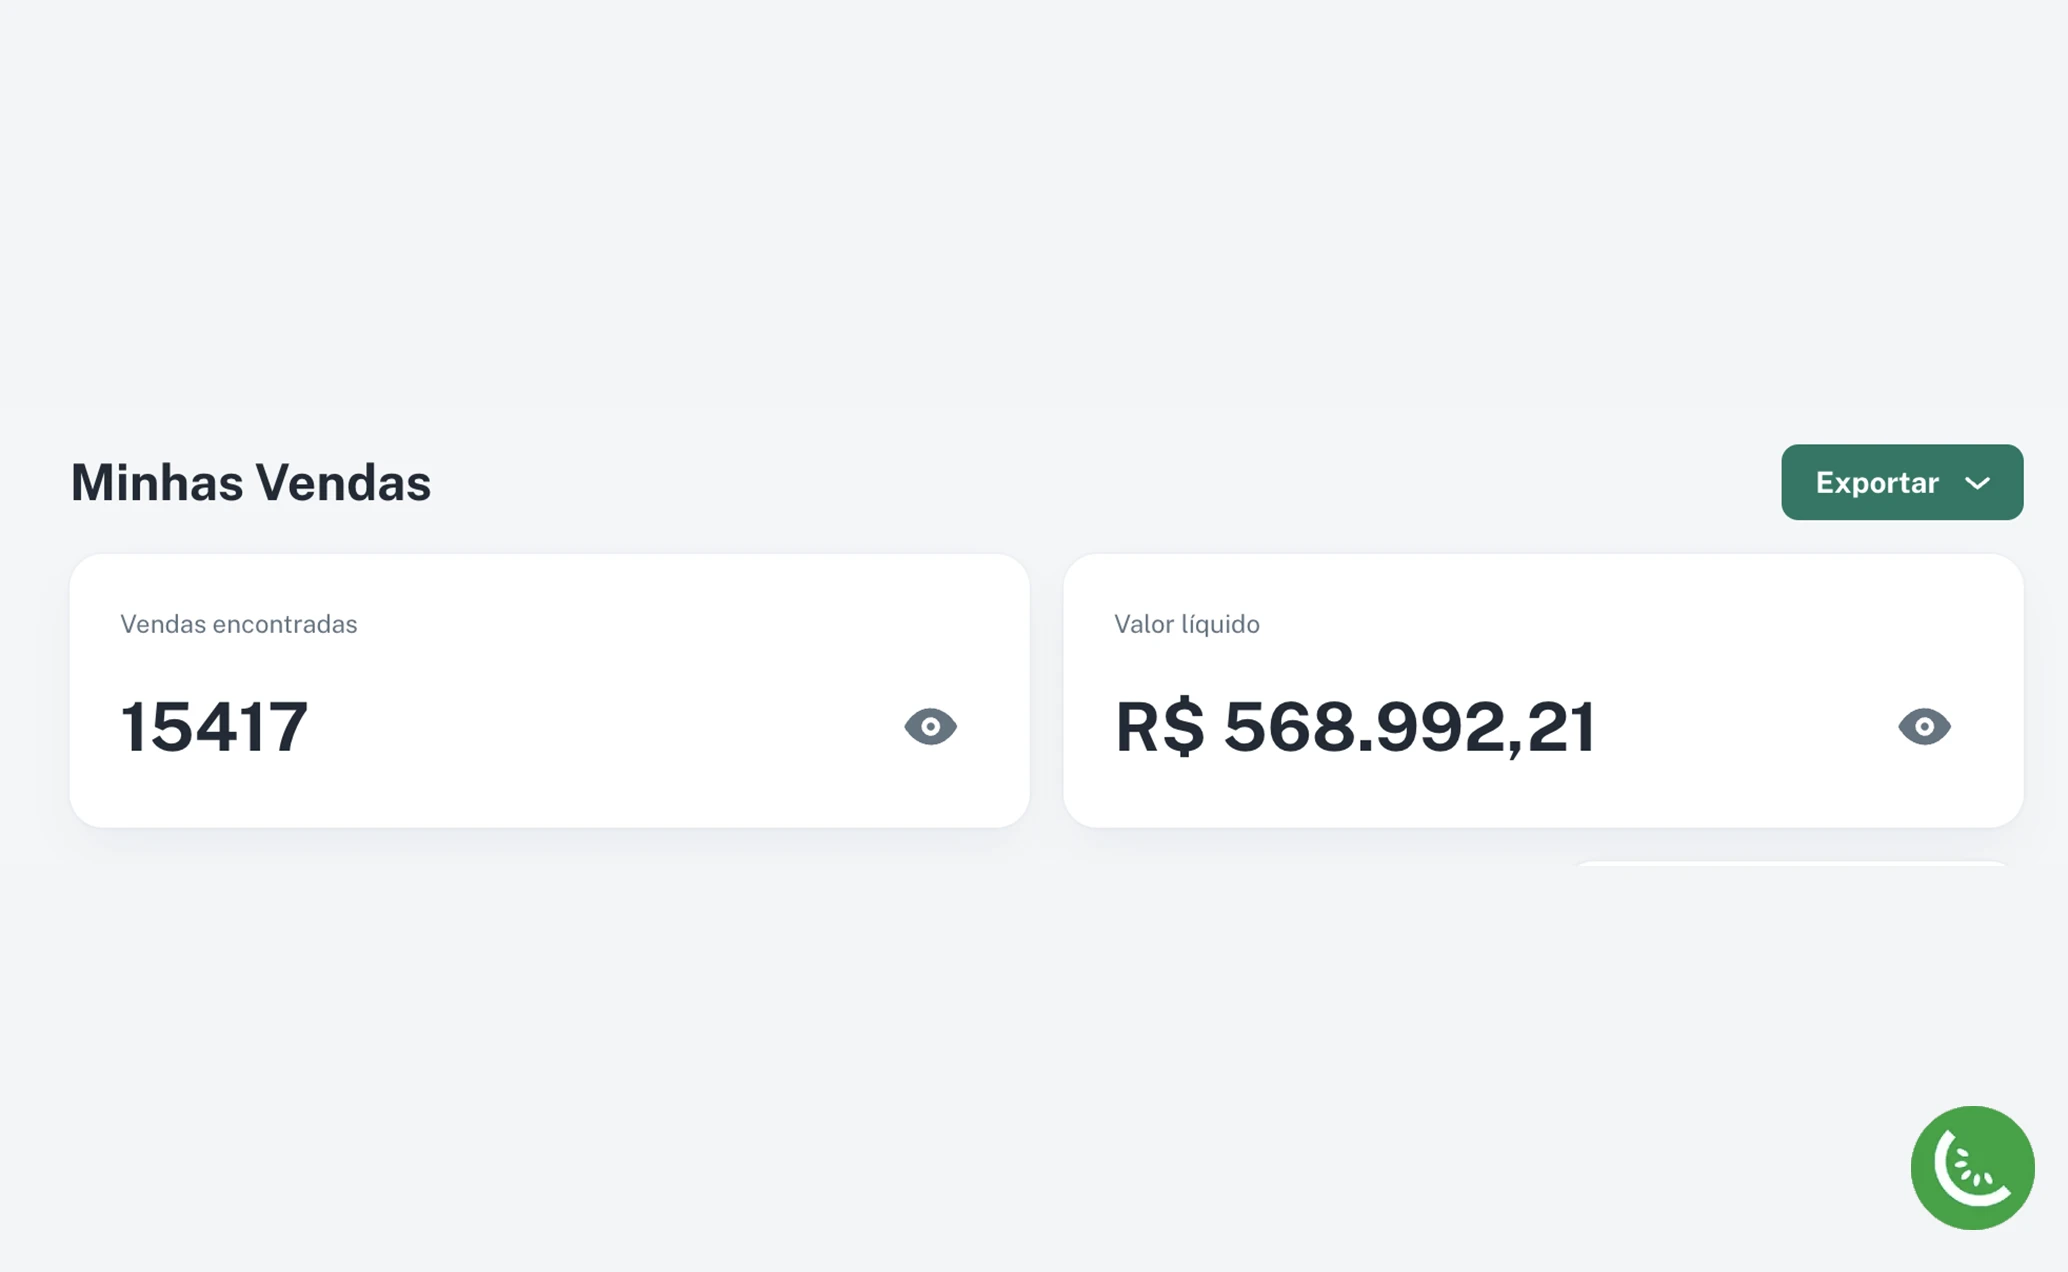Hide the Vendas encontradas count using eye icon
Screen dimensions: 2068x1272
coord(930,726)
